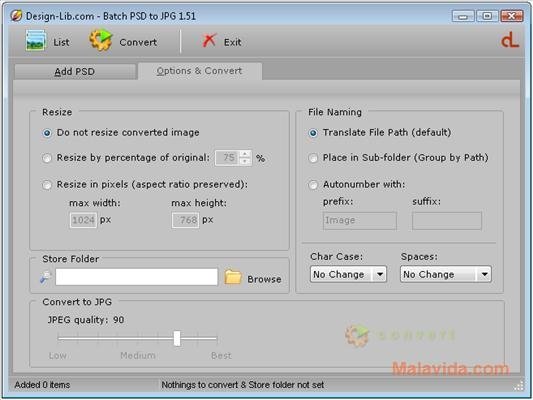Select Resize by percentage of original

(47, 158)
